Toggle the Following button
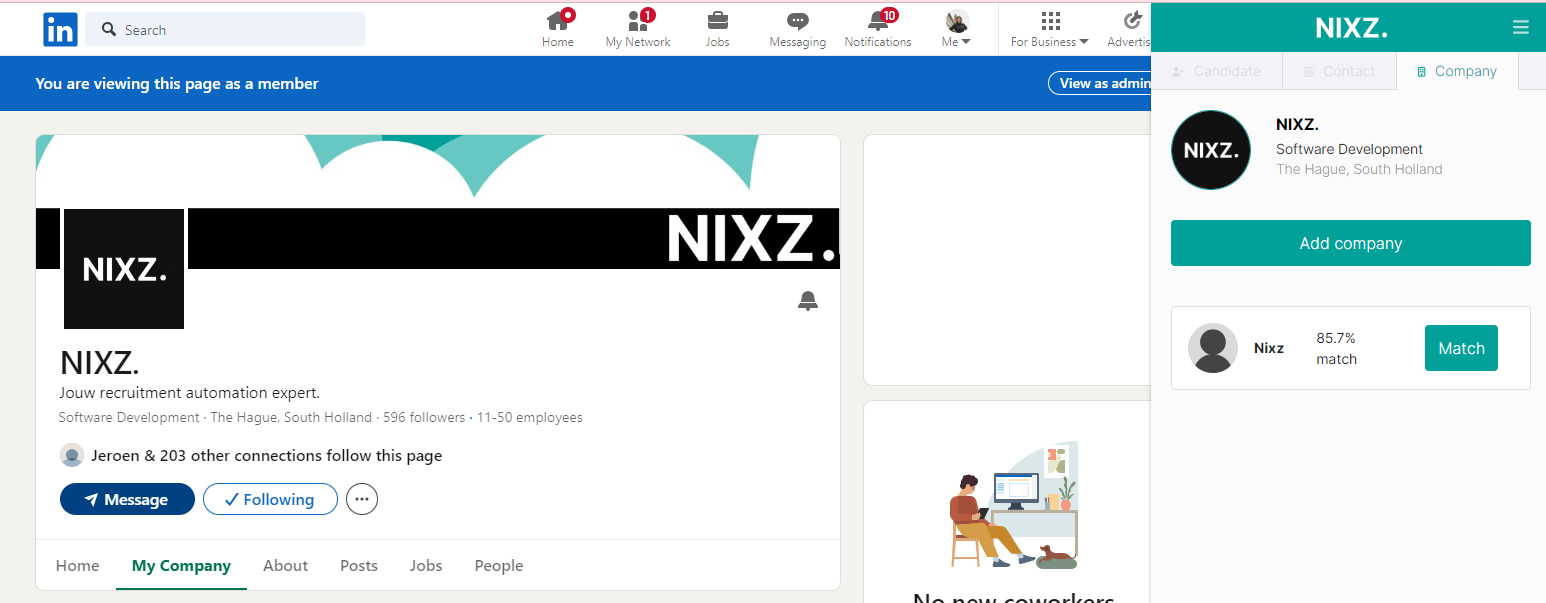This screenshot has height=603, width=1546. [x=270, y=499]
